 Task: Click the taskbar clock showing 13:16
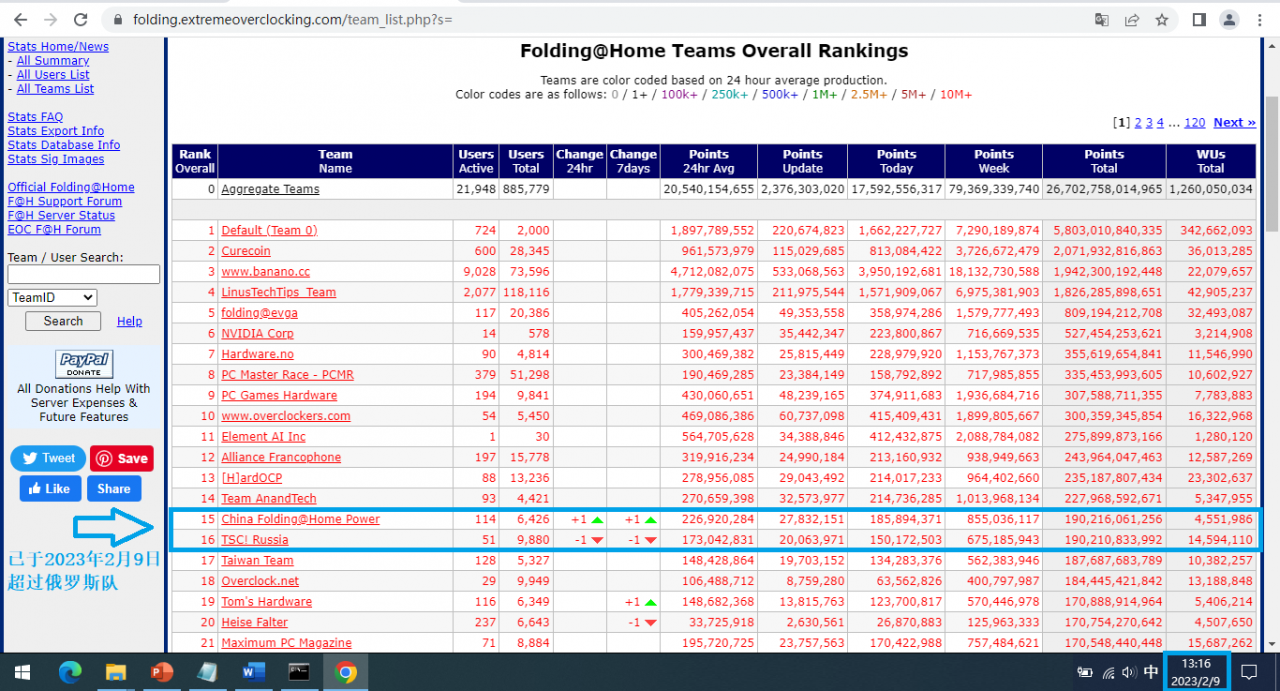1196,672
